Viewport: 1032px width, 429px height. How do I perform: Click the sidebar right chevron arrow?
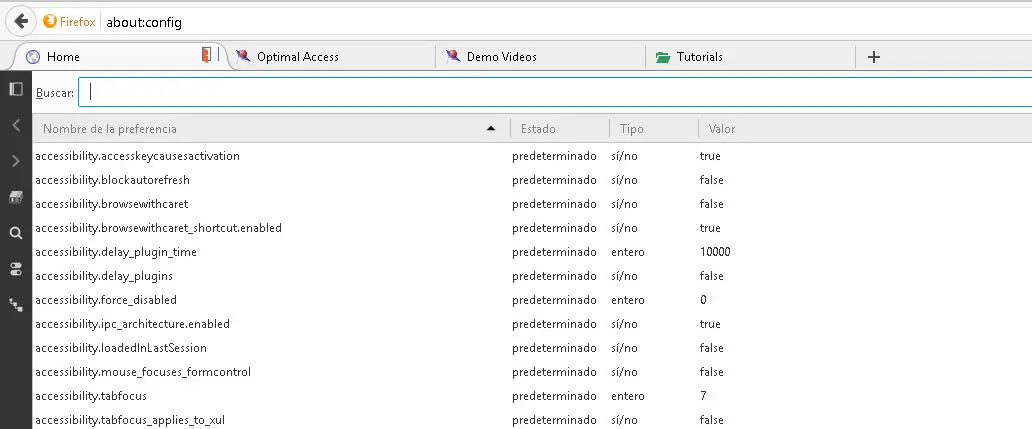pos(15,161)
